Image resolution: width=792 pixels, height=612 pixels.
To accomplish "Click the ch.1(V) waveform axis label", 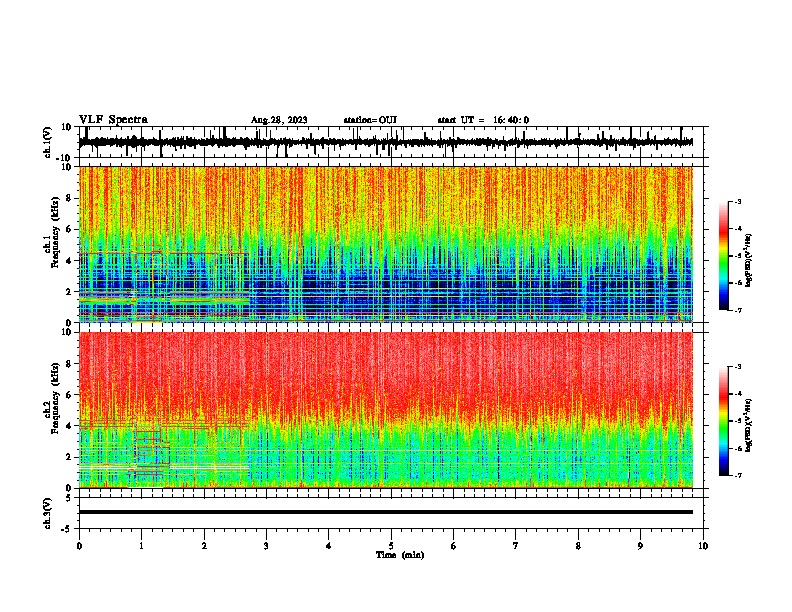I will (48, 142).
